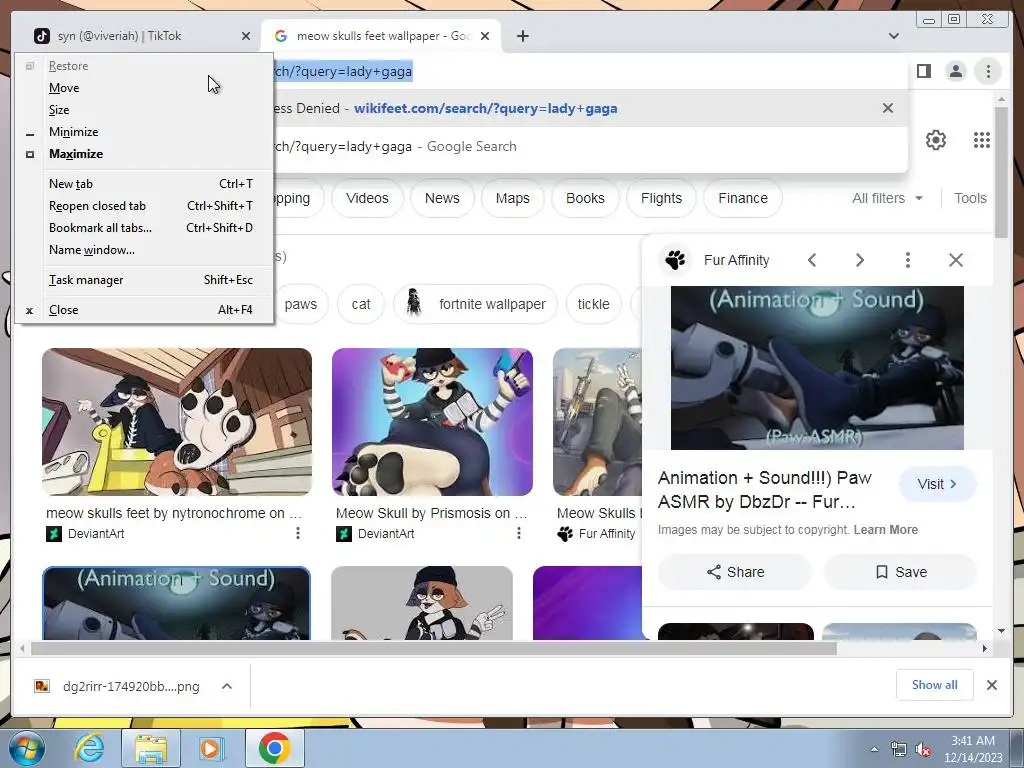Show all downloads

[x=935, y=685]
